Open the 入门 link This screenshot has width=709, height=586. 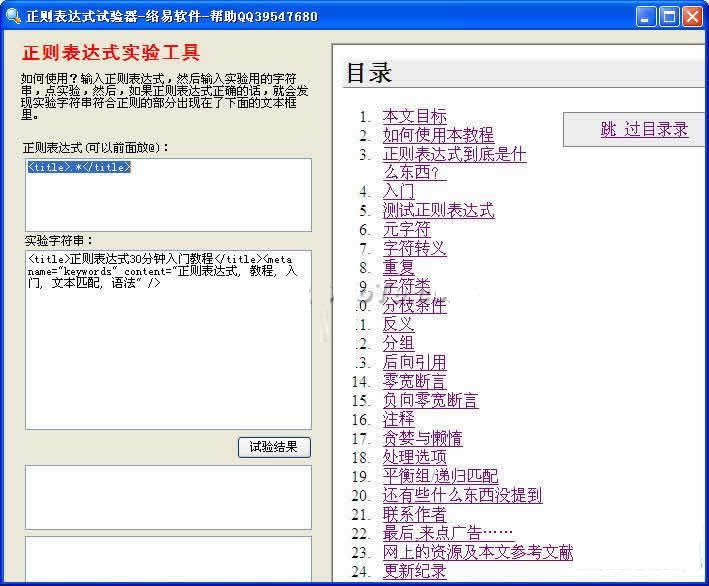(398, 191)
